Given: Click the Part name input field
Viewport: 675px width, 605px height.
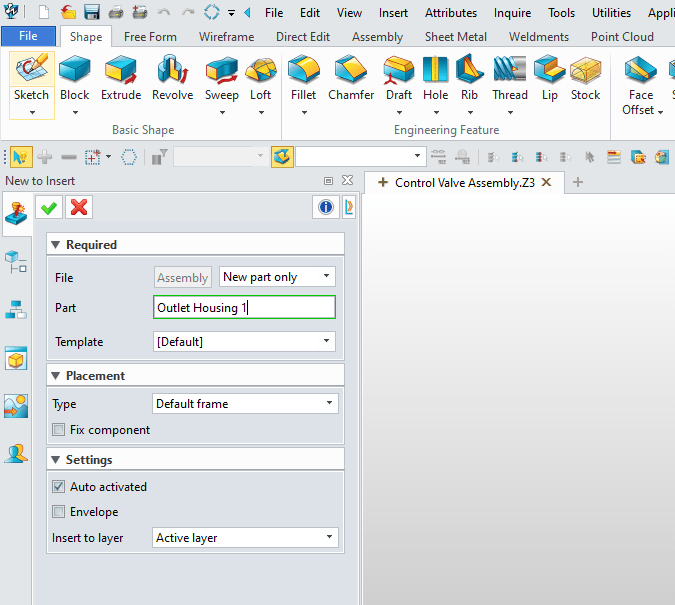Looking at the screenshot, I should tap(245, 308).
